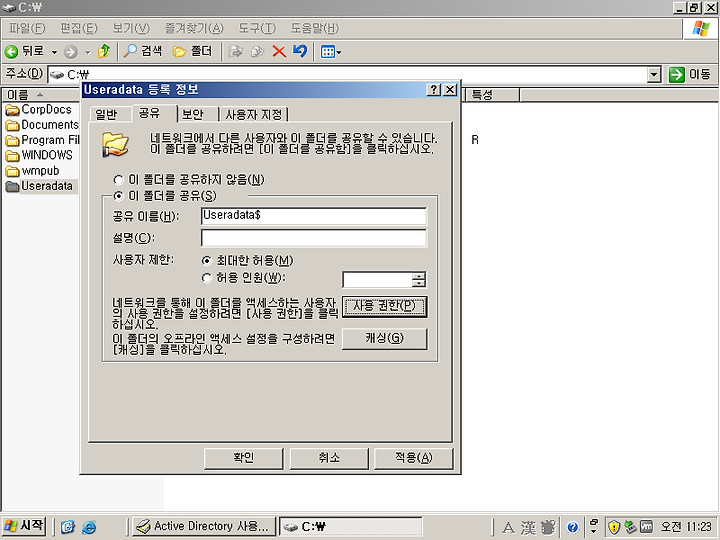
Task: Click the Cancel (취소) button
Action: [x=329, y=458]
